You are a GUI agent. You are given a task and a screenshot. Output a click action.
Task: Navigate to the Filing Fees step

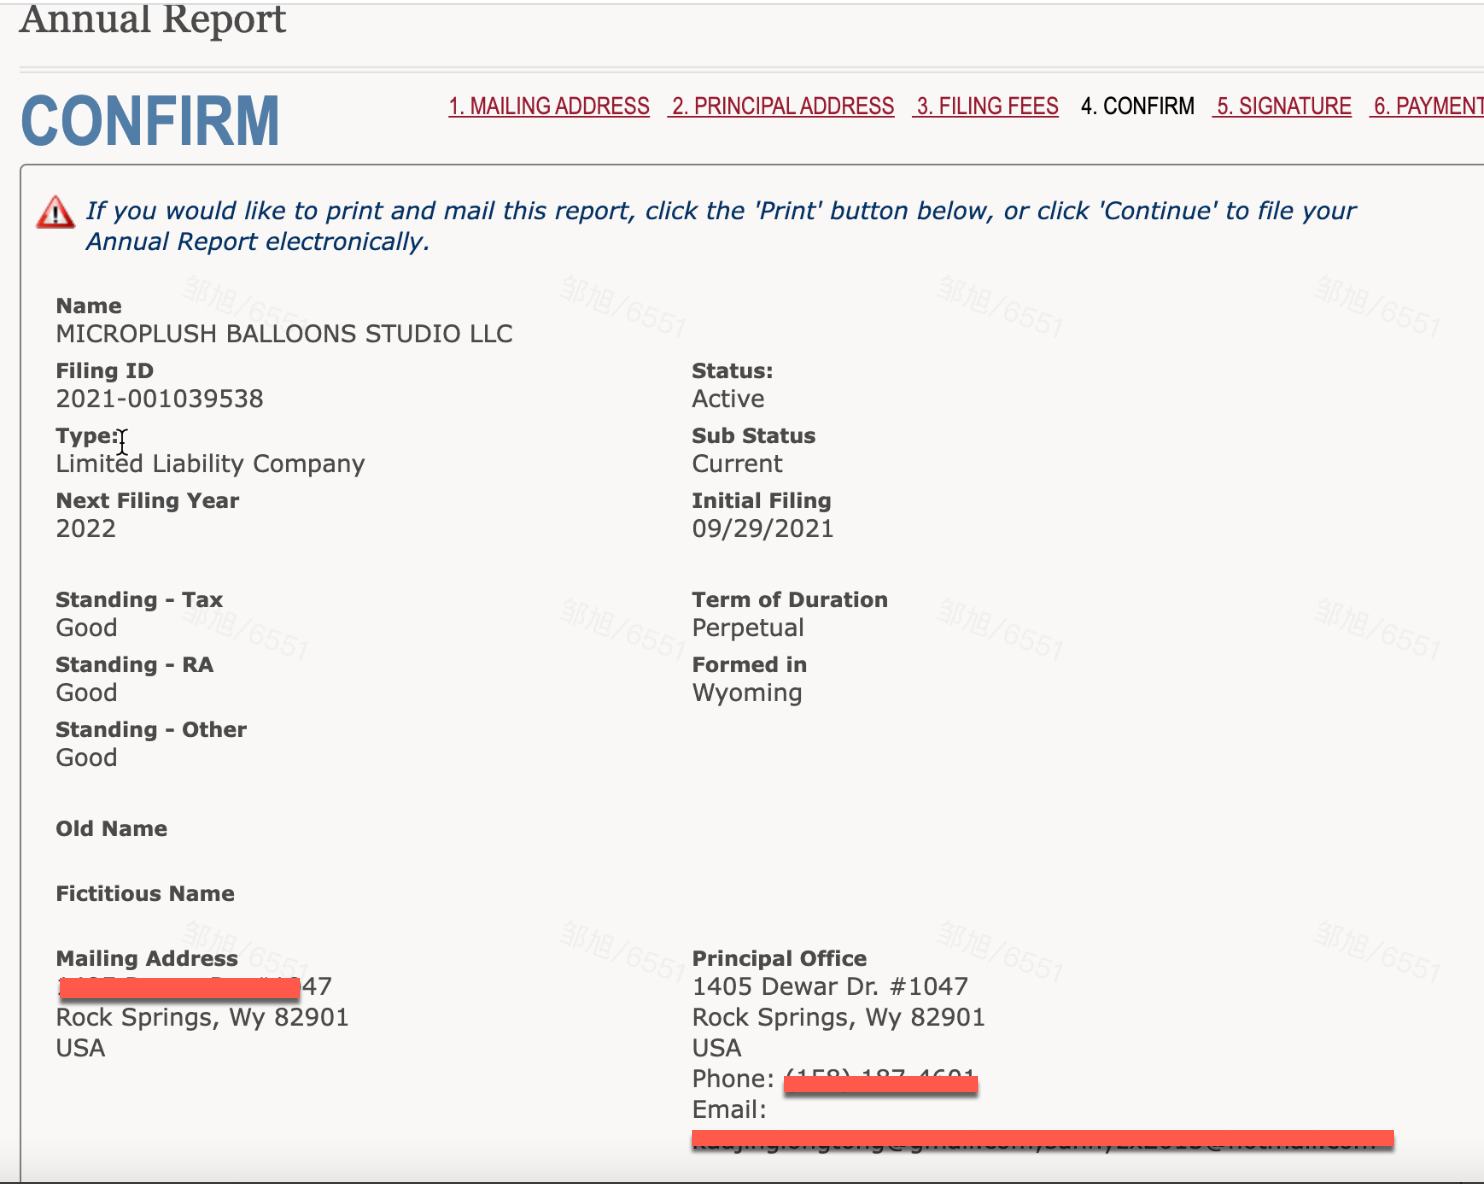click(x=986, y=106)
